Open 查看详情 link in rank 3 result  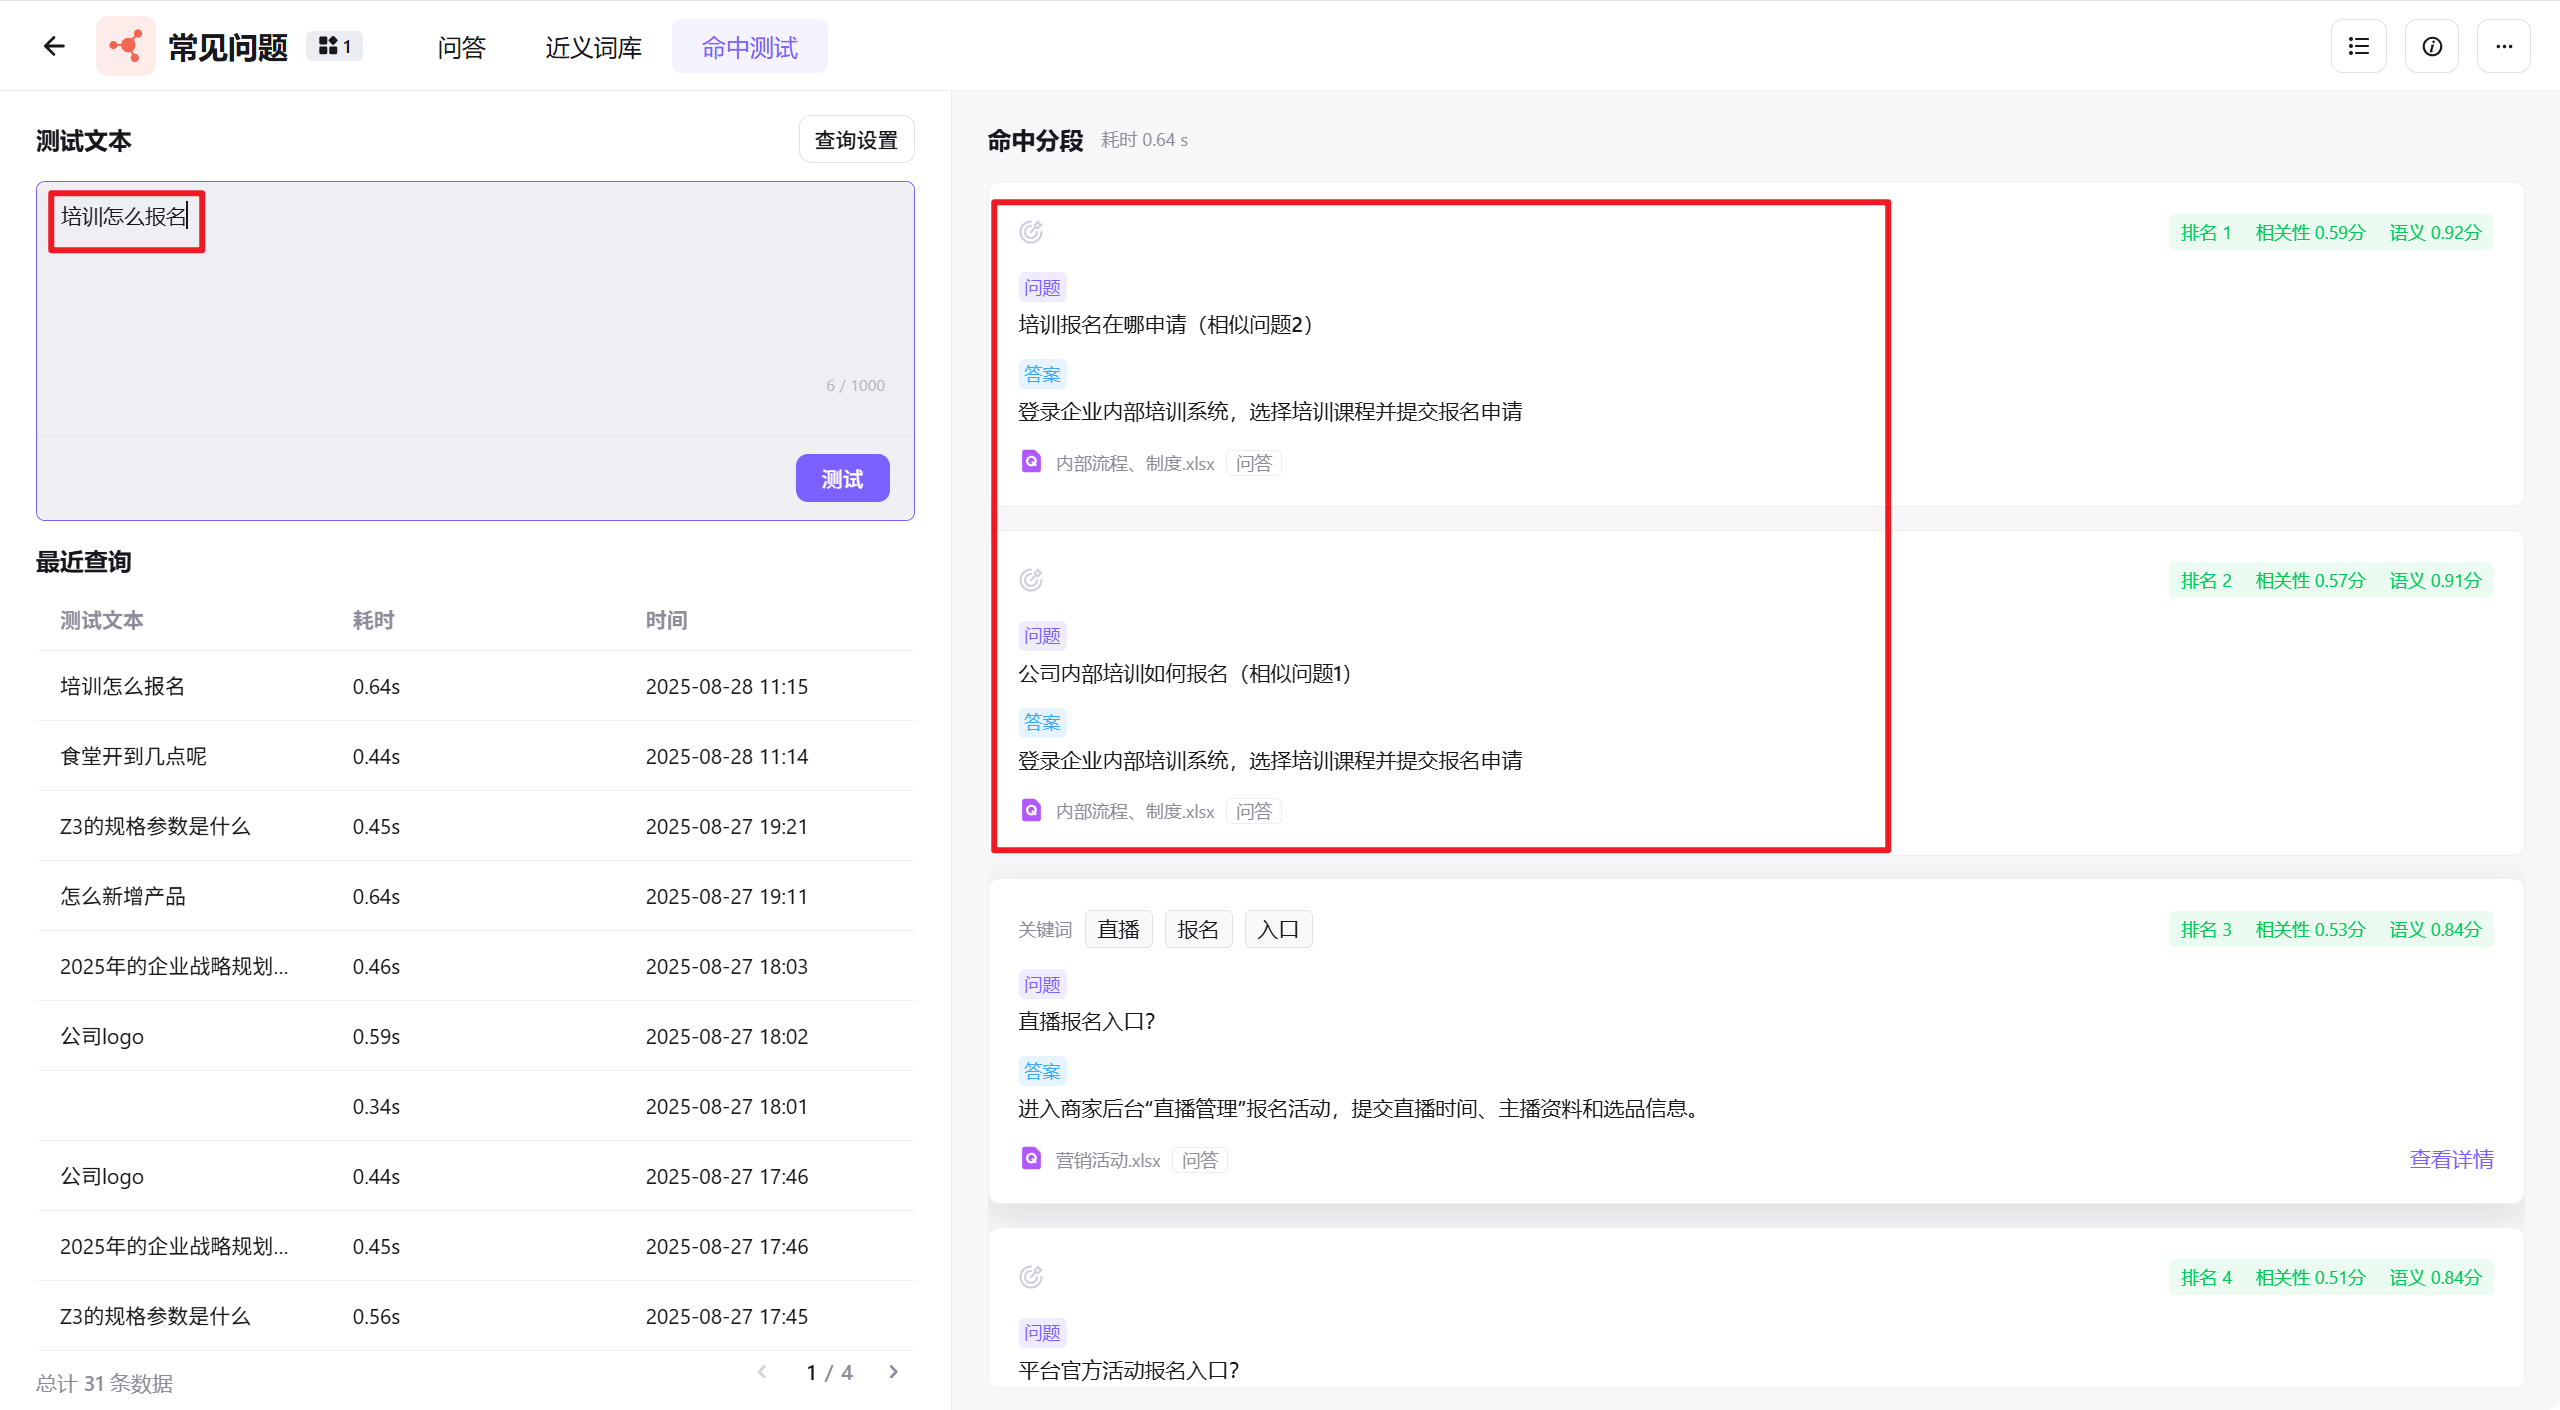[x=2450, y=1159]
